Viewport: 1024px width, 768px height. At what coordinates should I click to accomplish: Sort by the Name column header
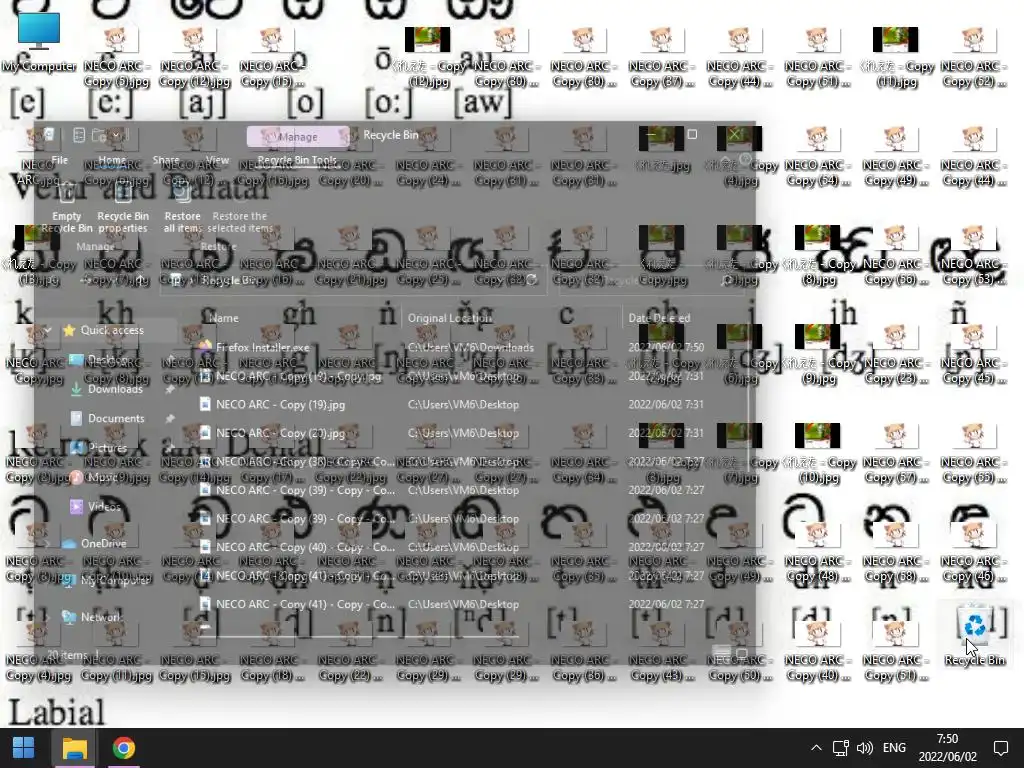[223, 318]
